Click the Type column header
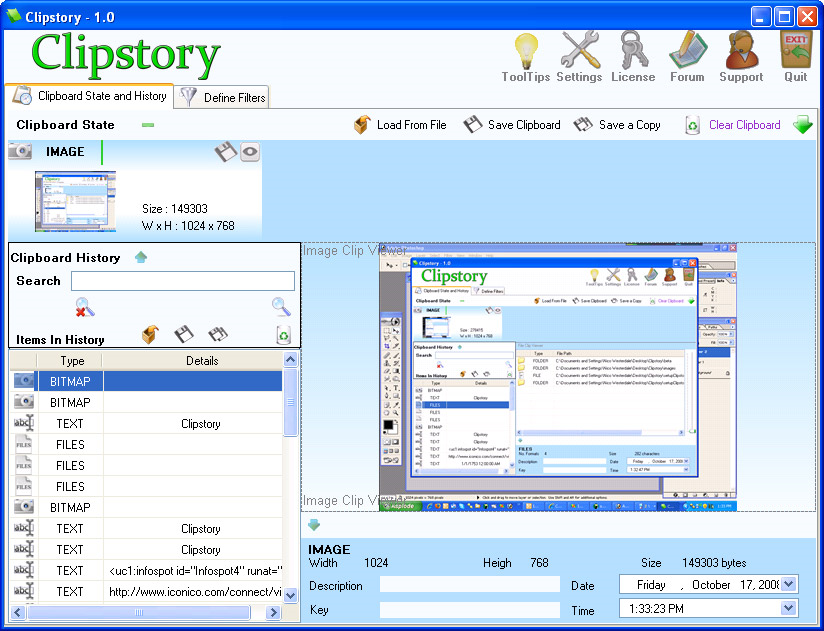Image resolution: width=824 pixels, height=631 pixels. [x=70, y=361]
